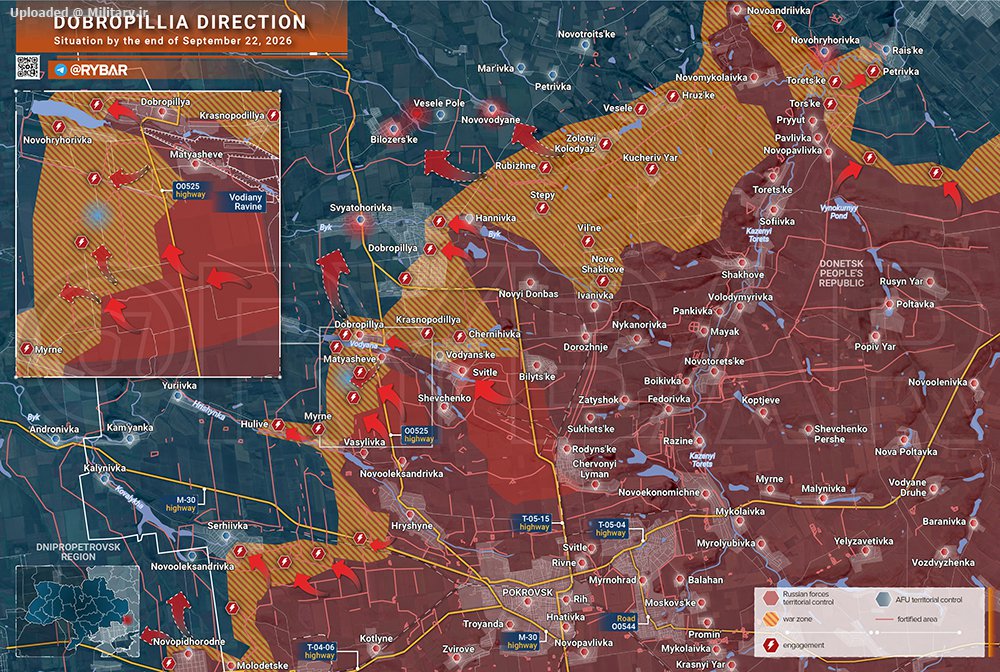1000x672 pixels.
Task: Click the 'Myrnohrad' town label
Action: tap(612, 580)
